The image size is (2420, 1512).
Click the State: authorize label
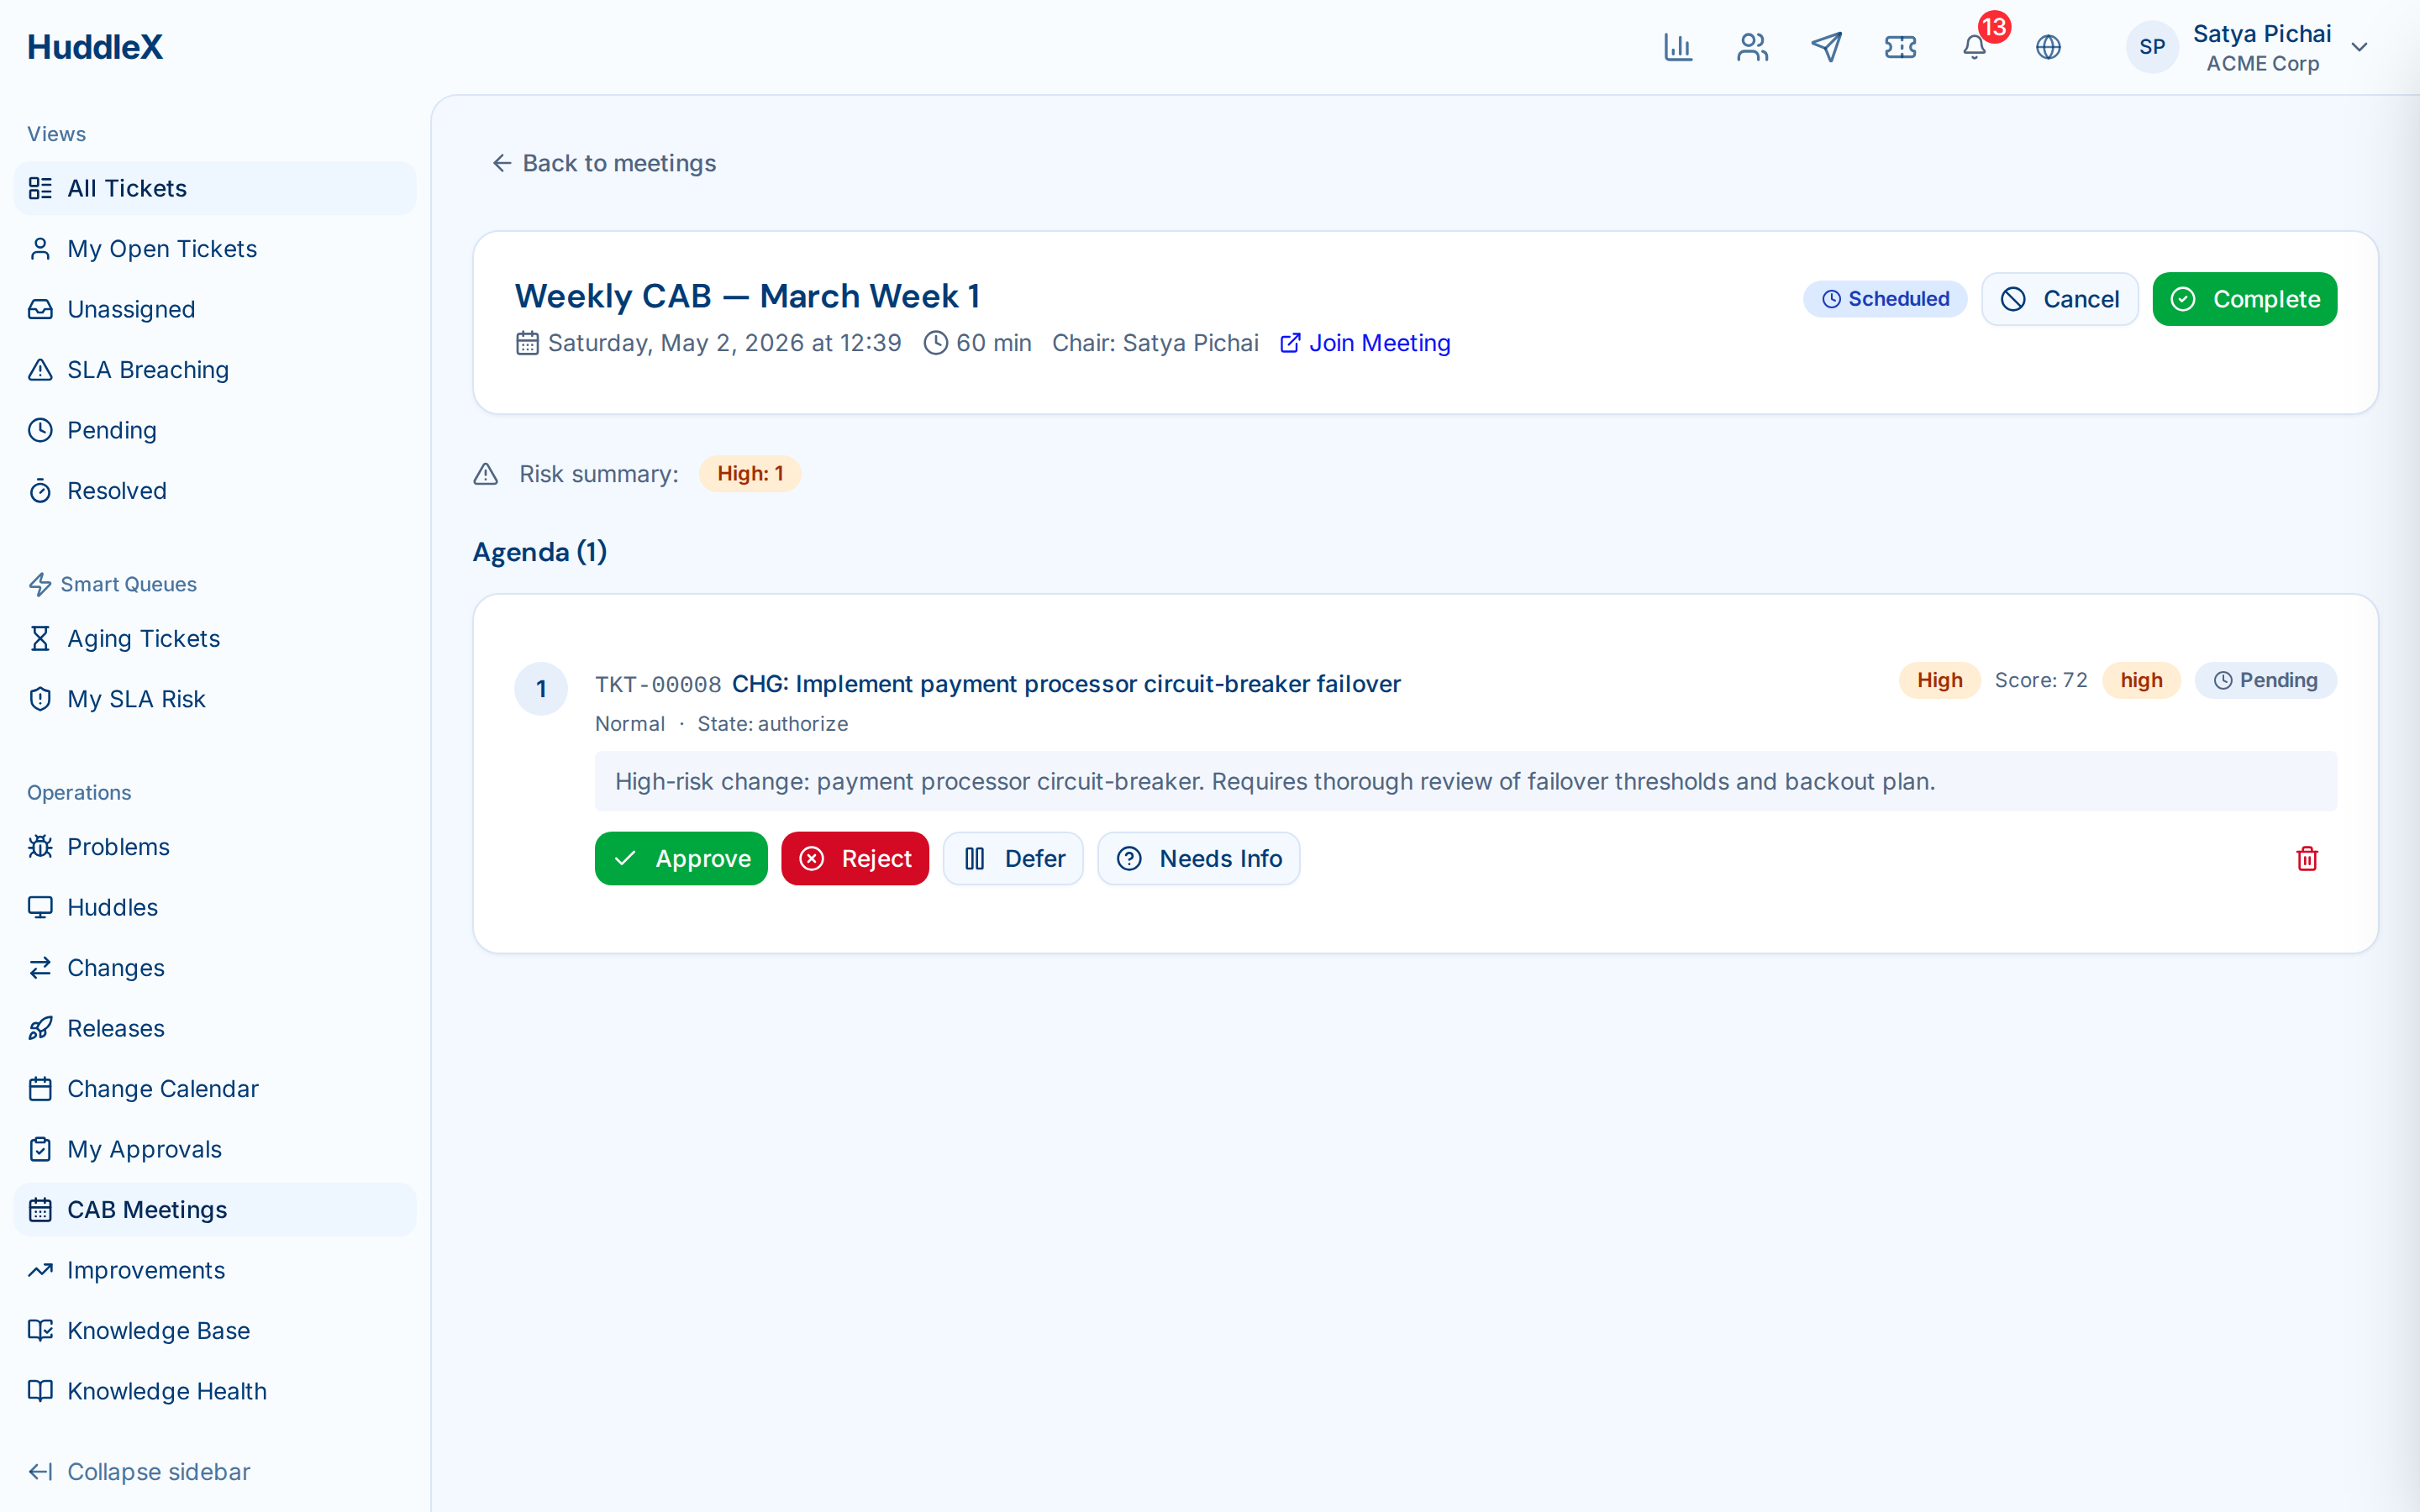tap(773, 724)
